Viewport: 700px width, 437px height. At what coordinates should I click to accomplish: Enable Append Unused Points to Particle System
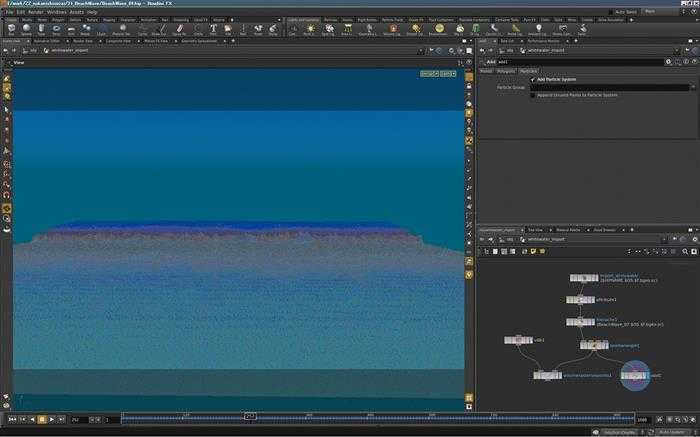click(x=533, y=95)
